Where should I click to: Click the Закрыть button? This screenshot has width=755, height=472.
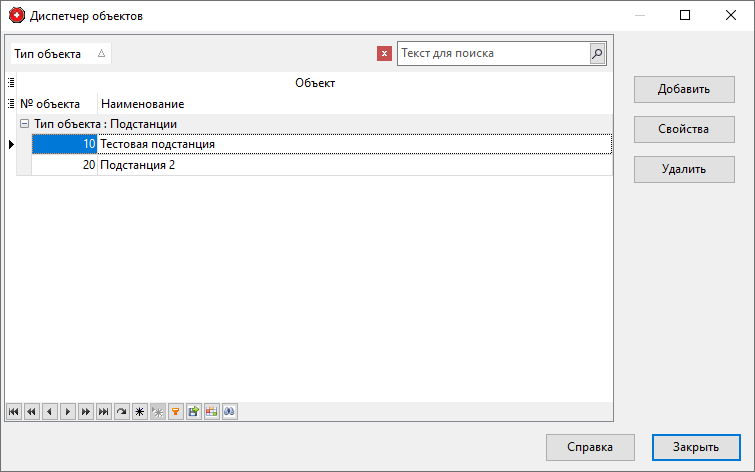pos(696,447)
